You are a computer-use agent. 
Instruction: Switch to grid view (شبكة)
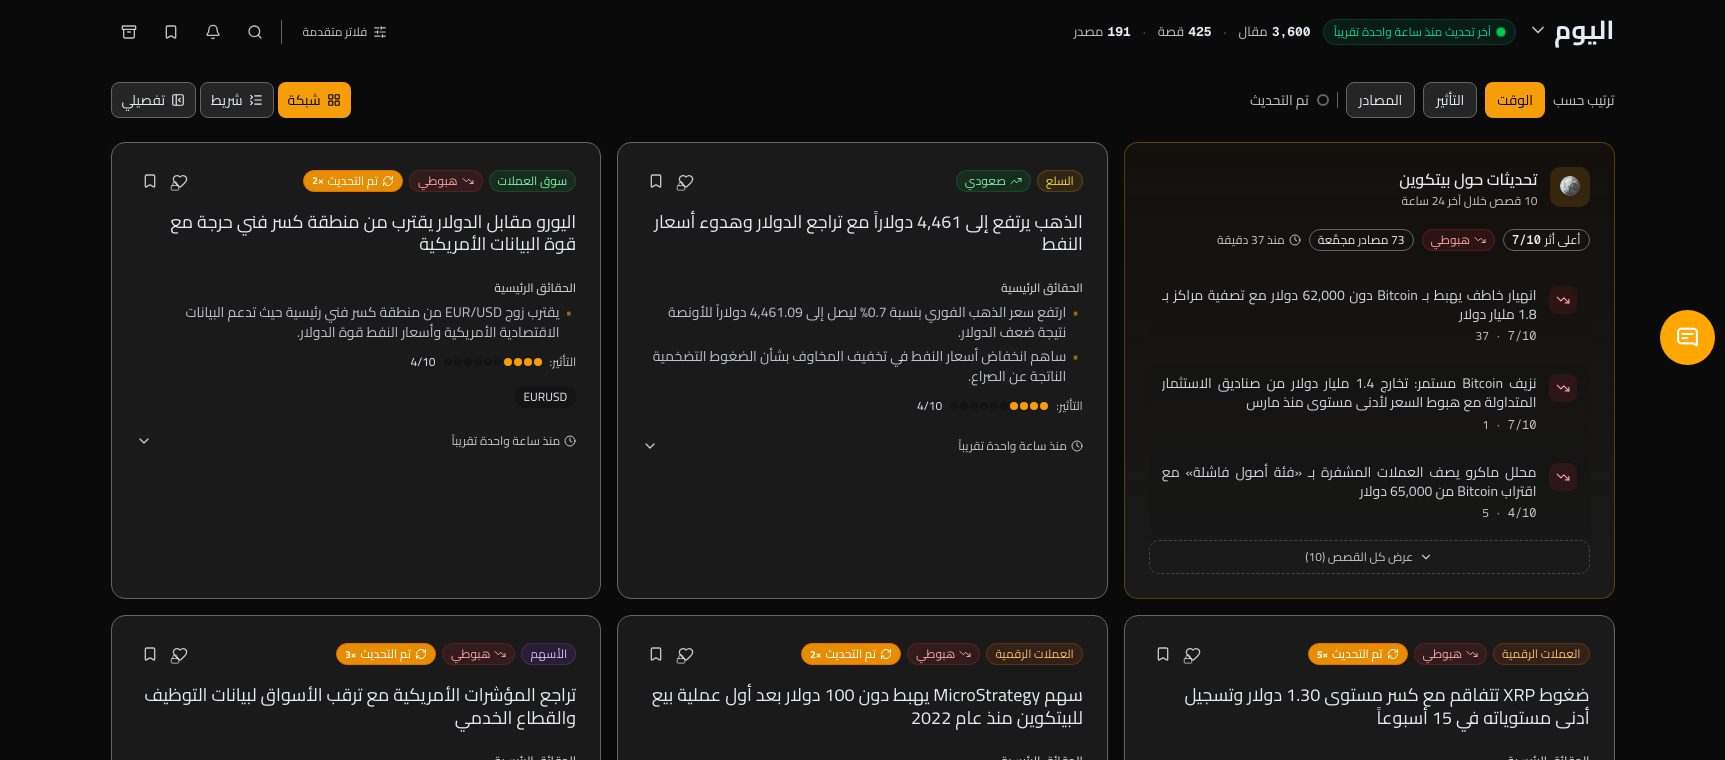coord(314,100)
